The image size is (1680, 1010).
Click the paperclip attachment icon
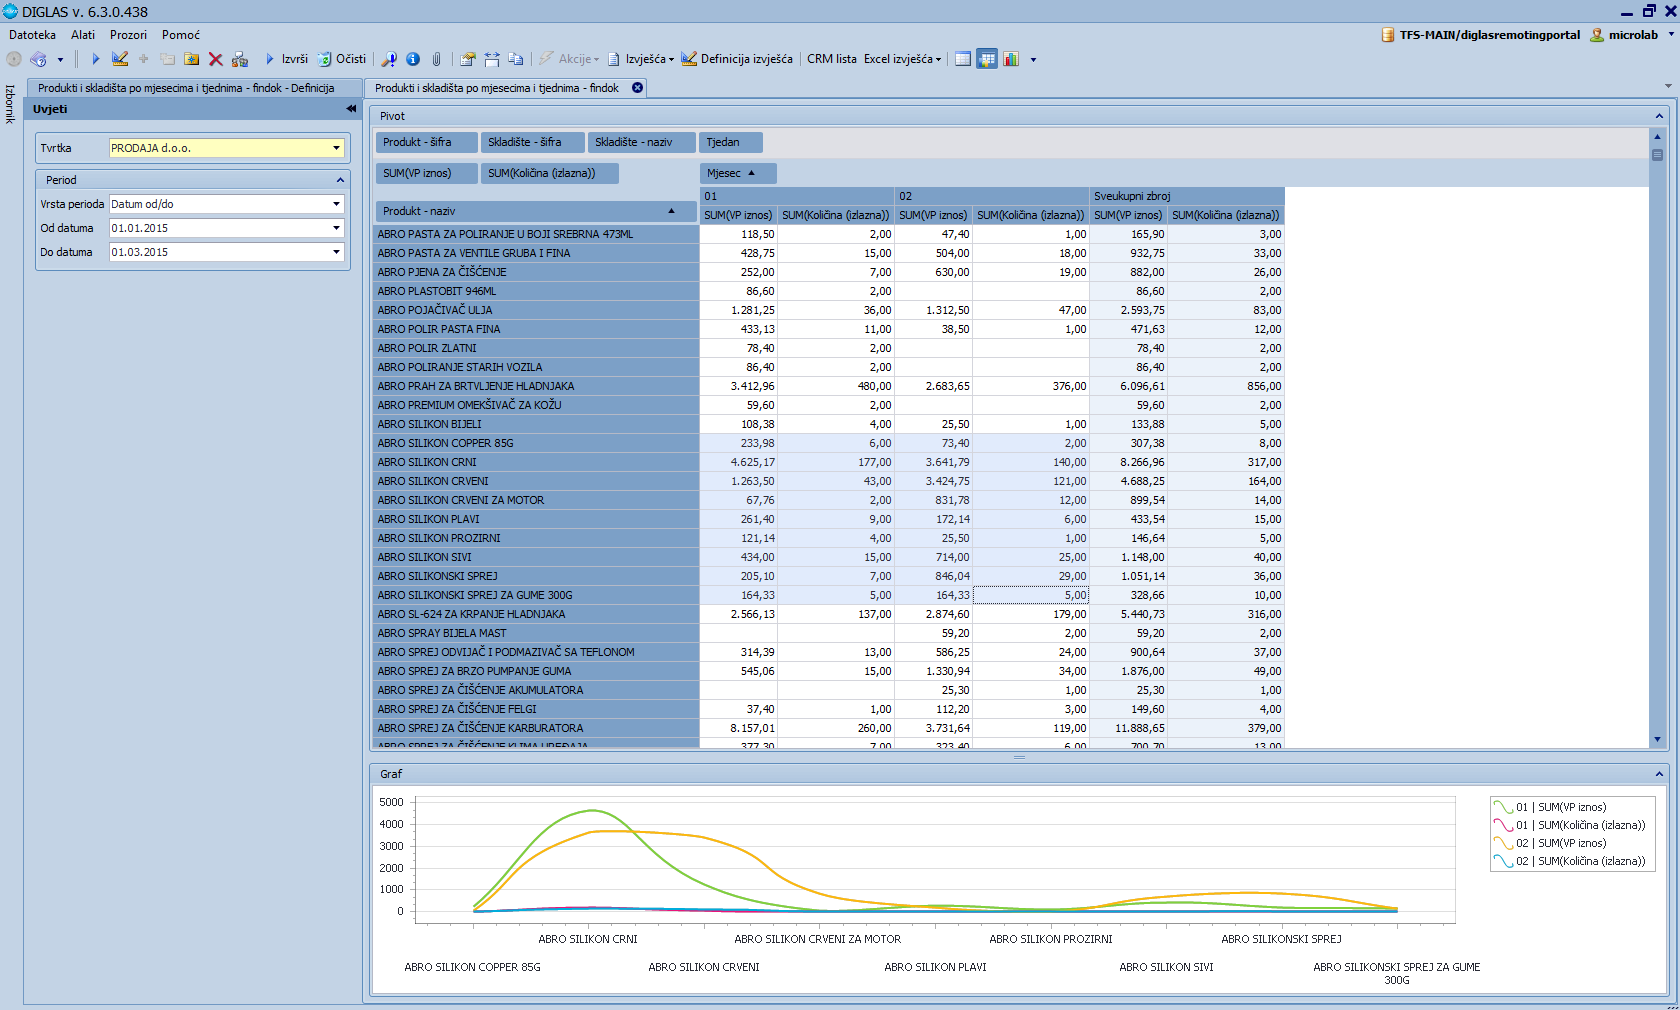coord(436,60)
